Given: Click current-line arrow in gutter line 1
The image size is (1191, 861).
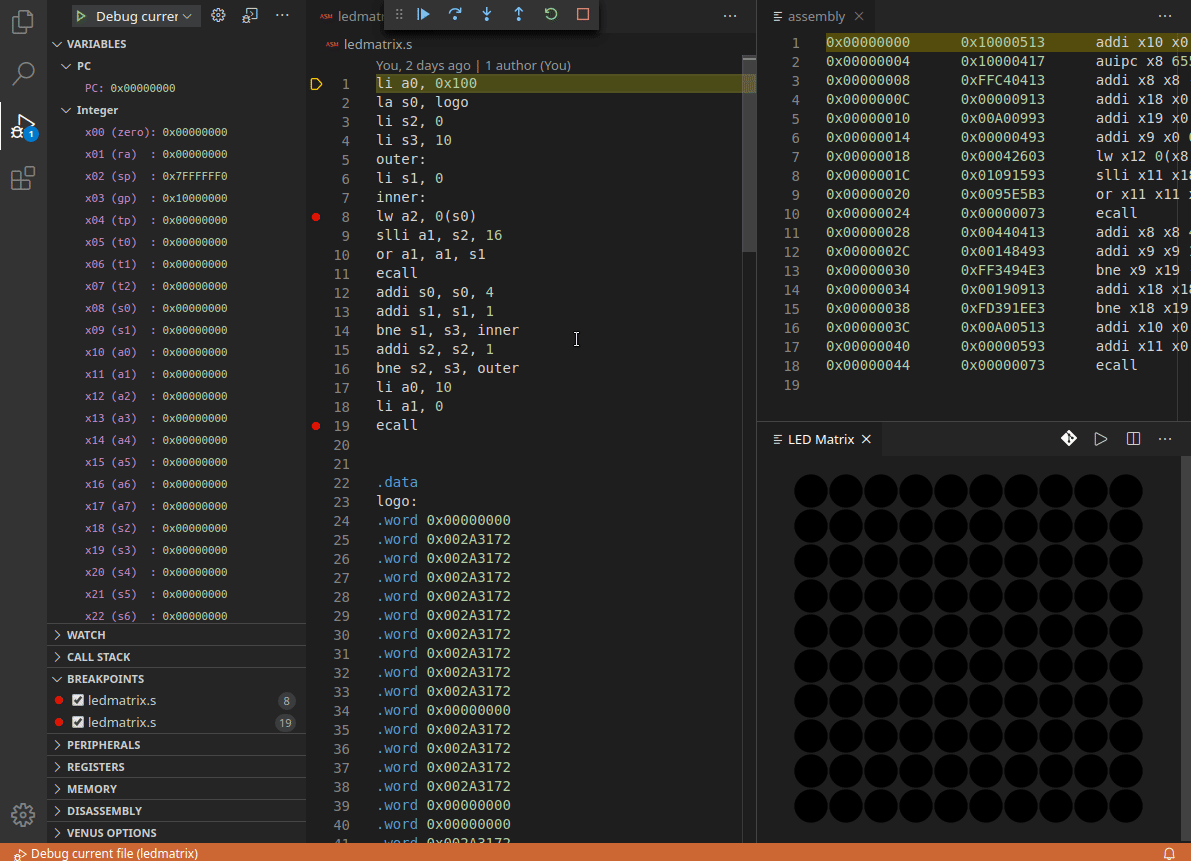Looking at the screenshot, I should pyautogui.click(x=316, y=84).
